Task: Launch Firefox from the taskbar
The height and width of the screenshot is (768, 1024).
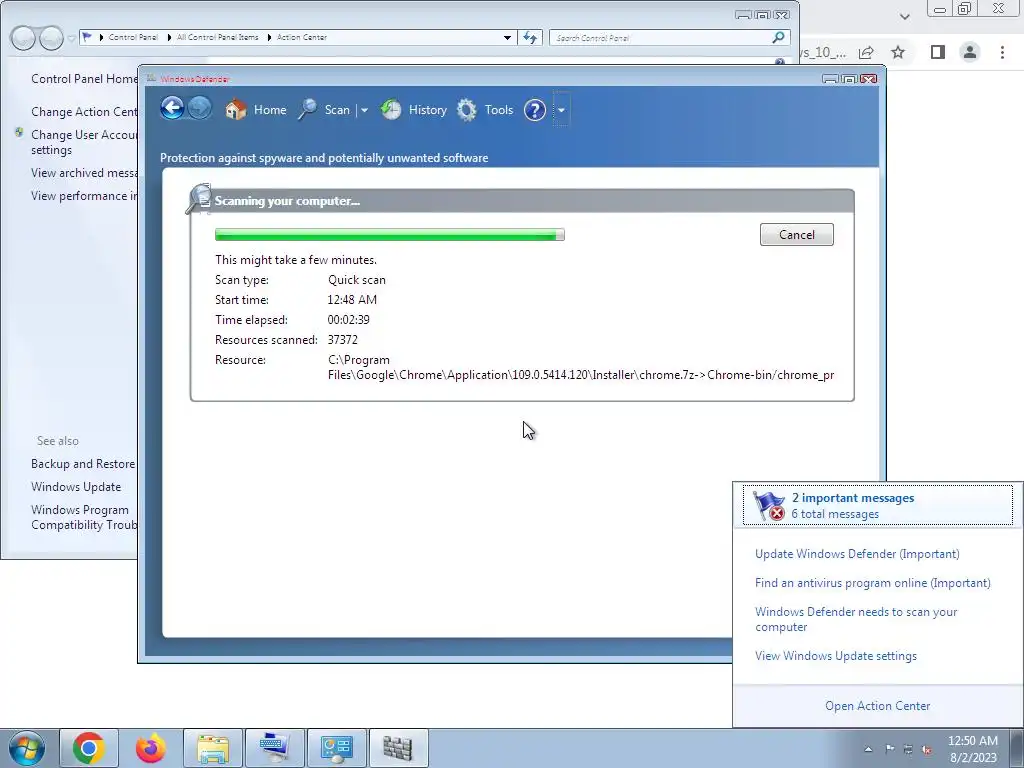Action: [x=151, y=748]
